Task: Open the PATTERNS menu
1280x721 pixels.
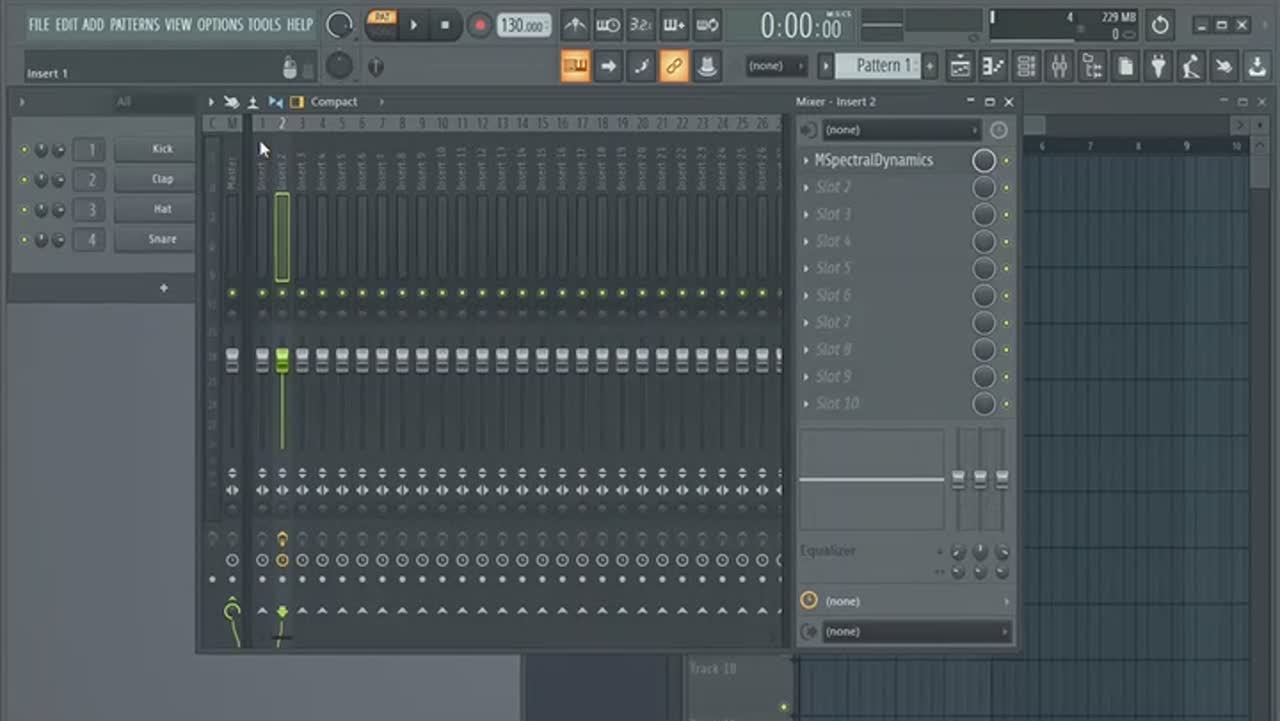Action: pyautogui.click(x=134, y=24)
